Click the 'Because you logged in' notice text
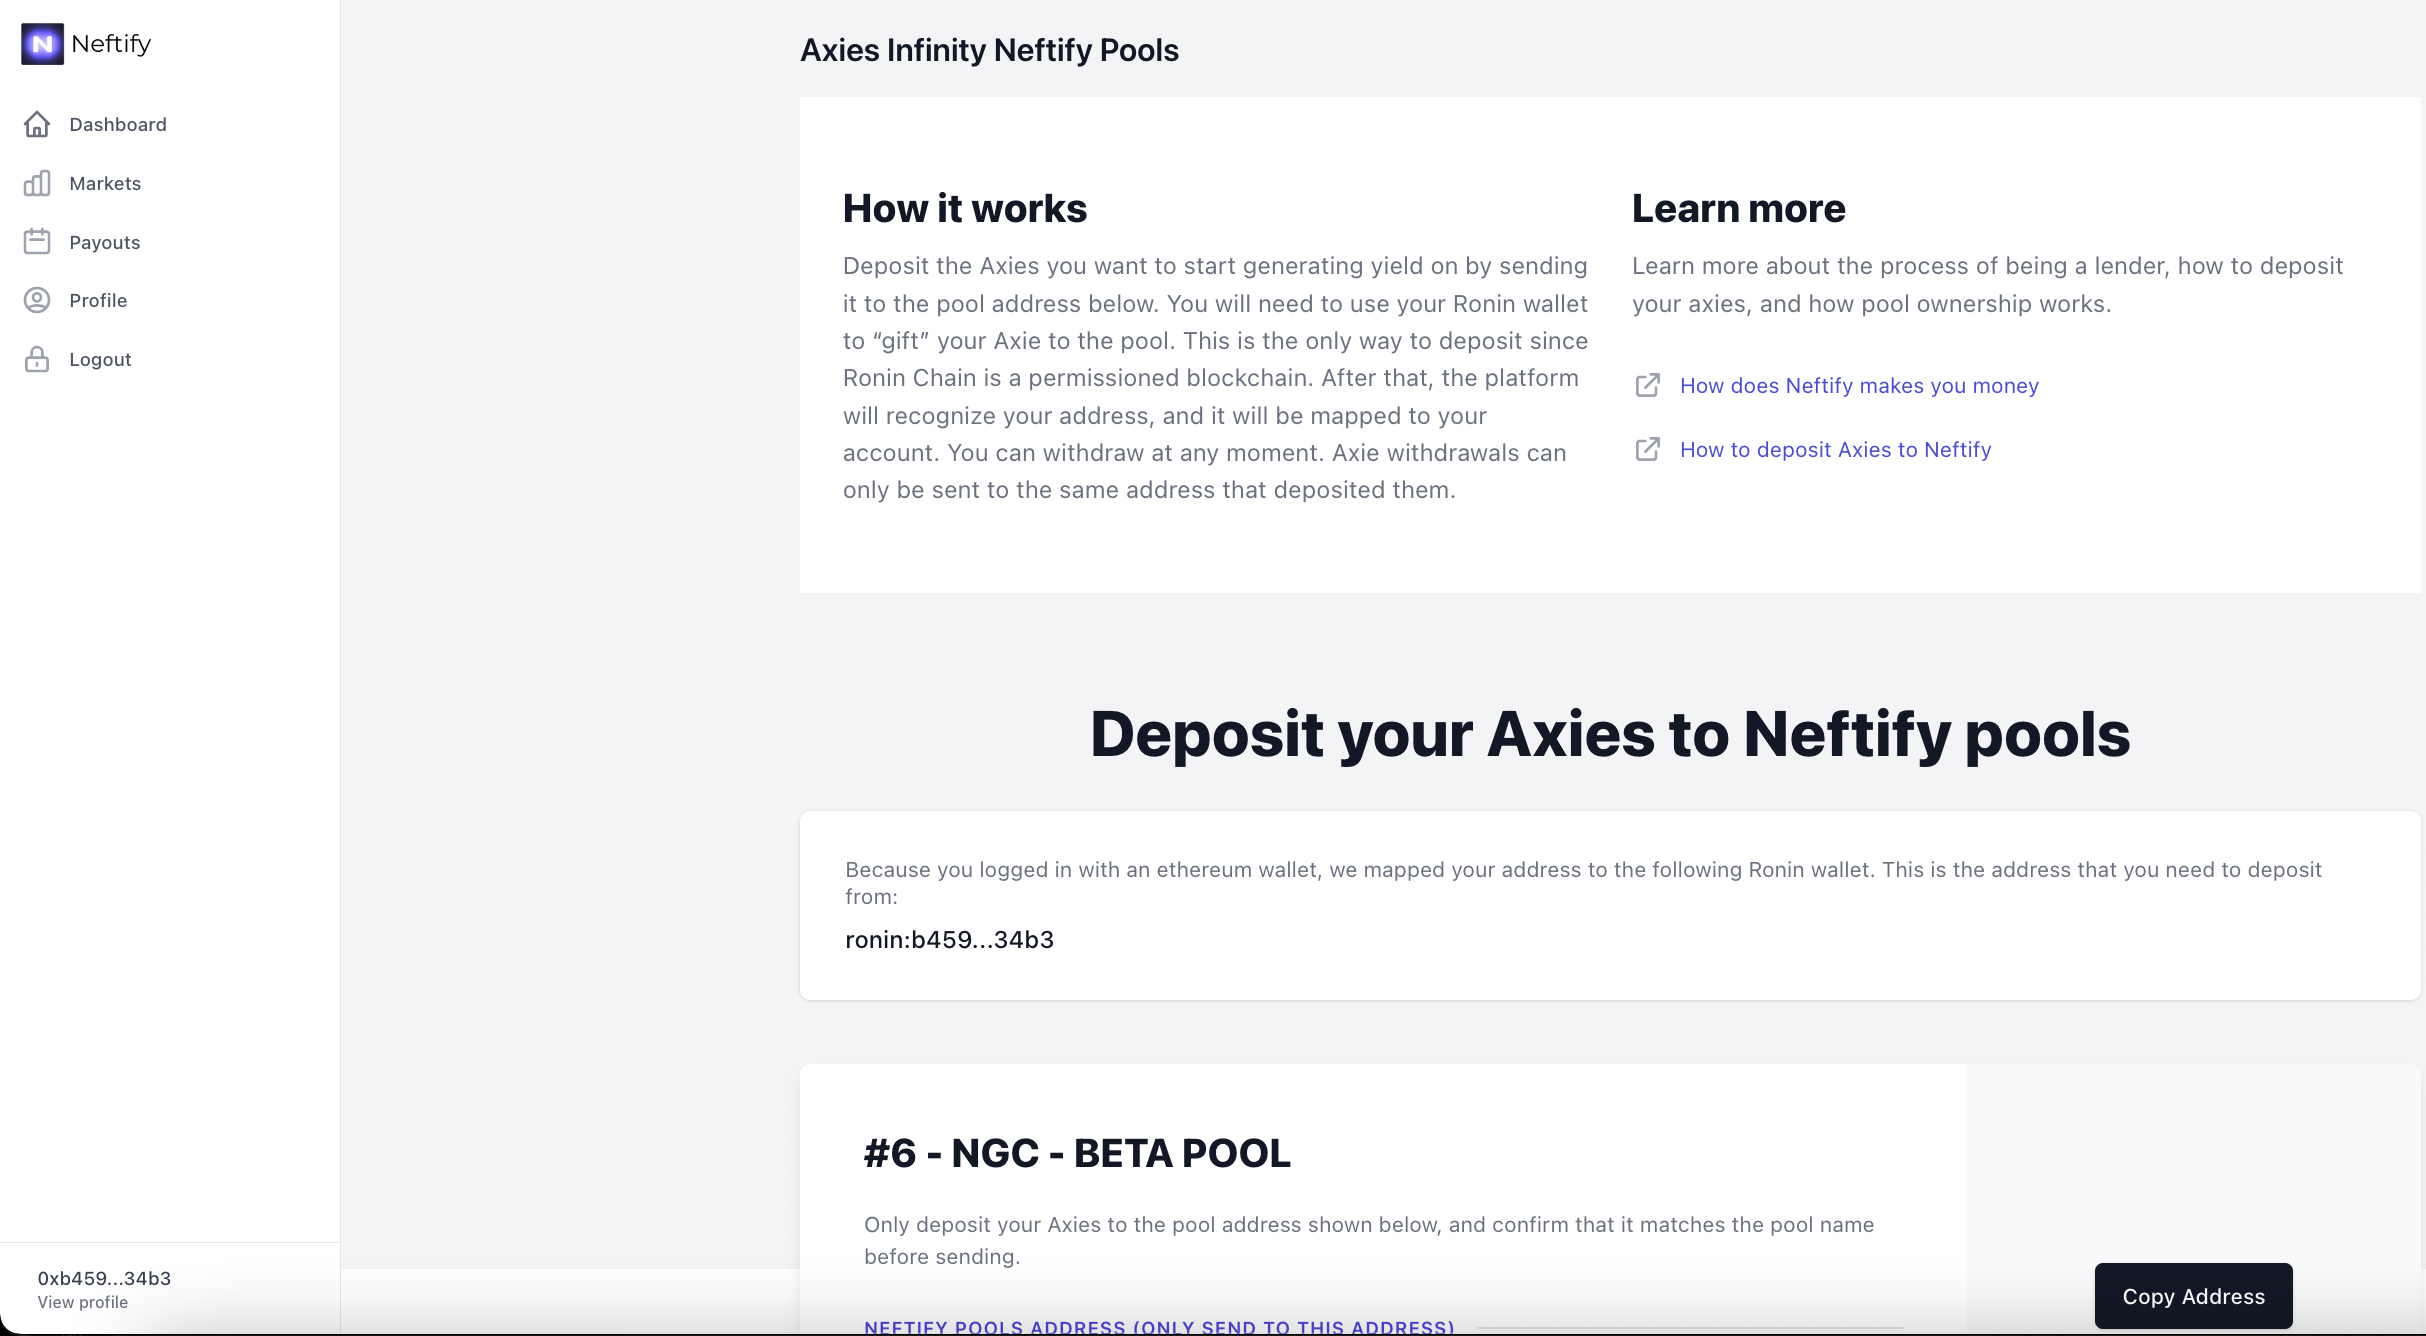Screen dimensions: 2426x1336 1583,883
